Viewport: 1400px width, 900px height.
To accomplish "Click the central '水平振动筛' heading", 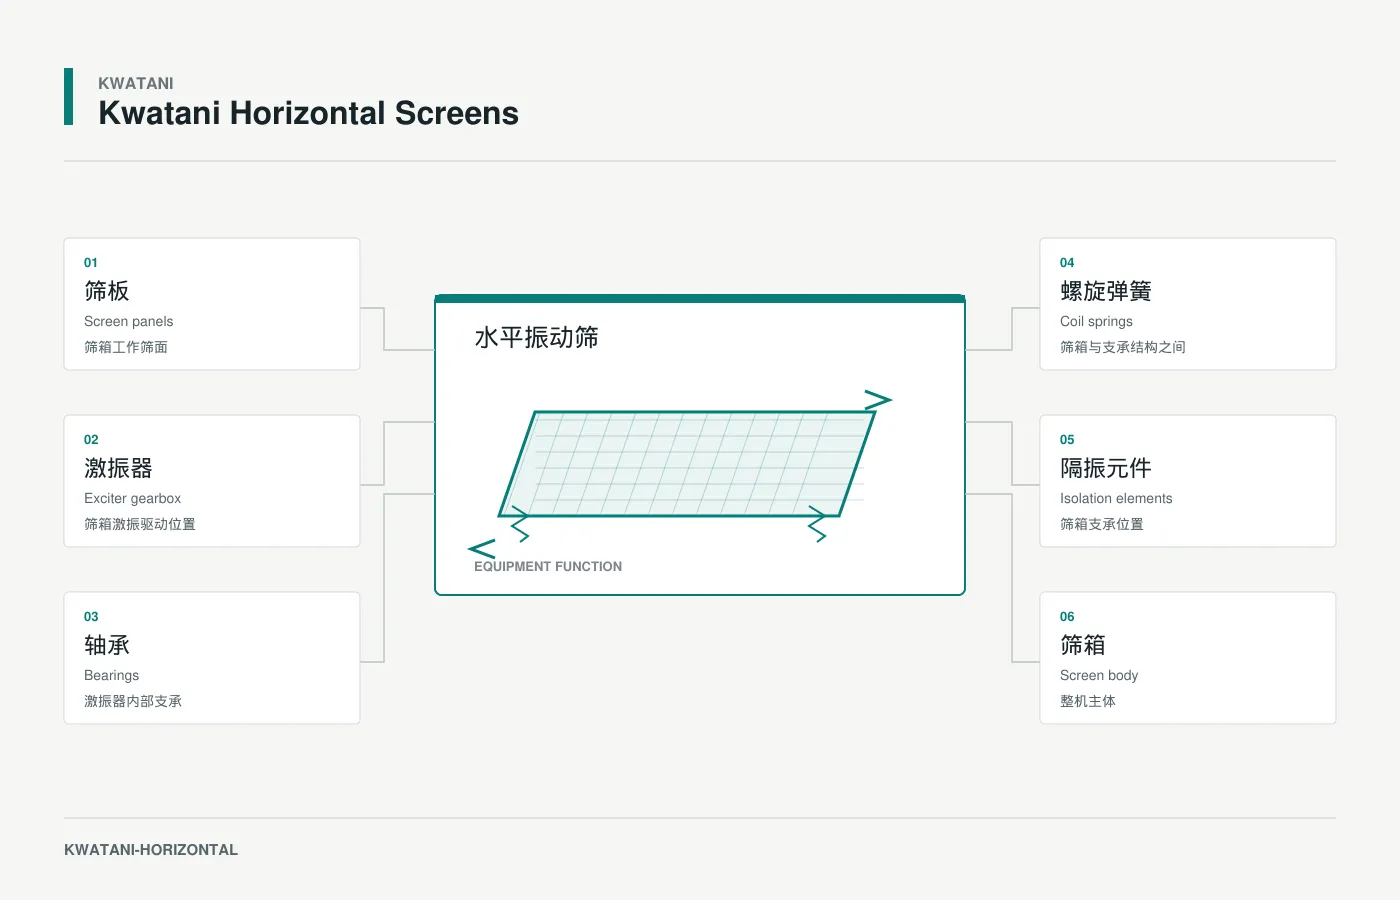I will [x=537, y=338].
